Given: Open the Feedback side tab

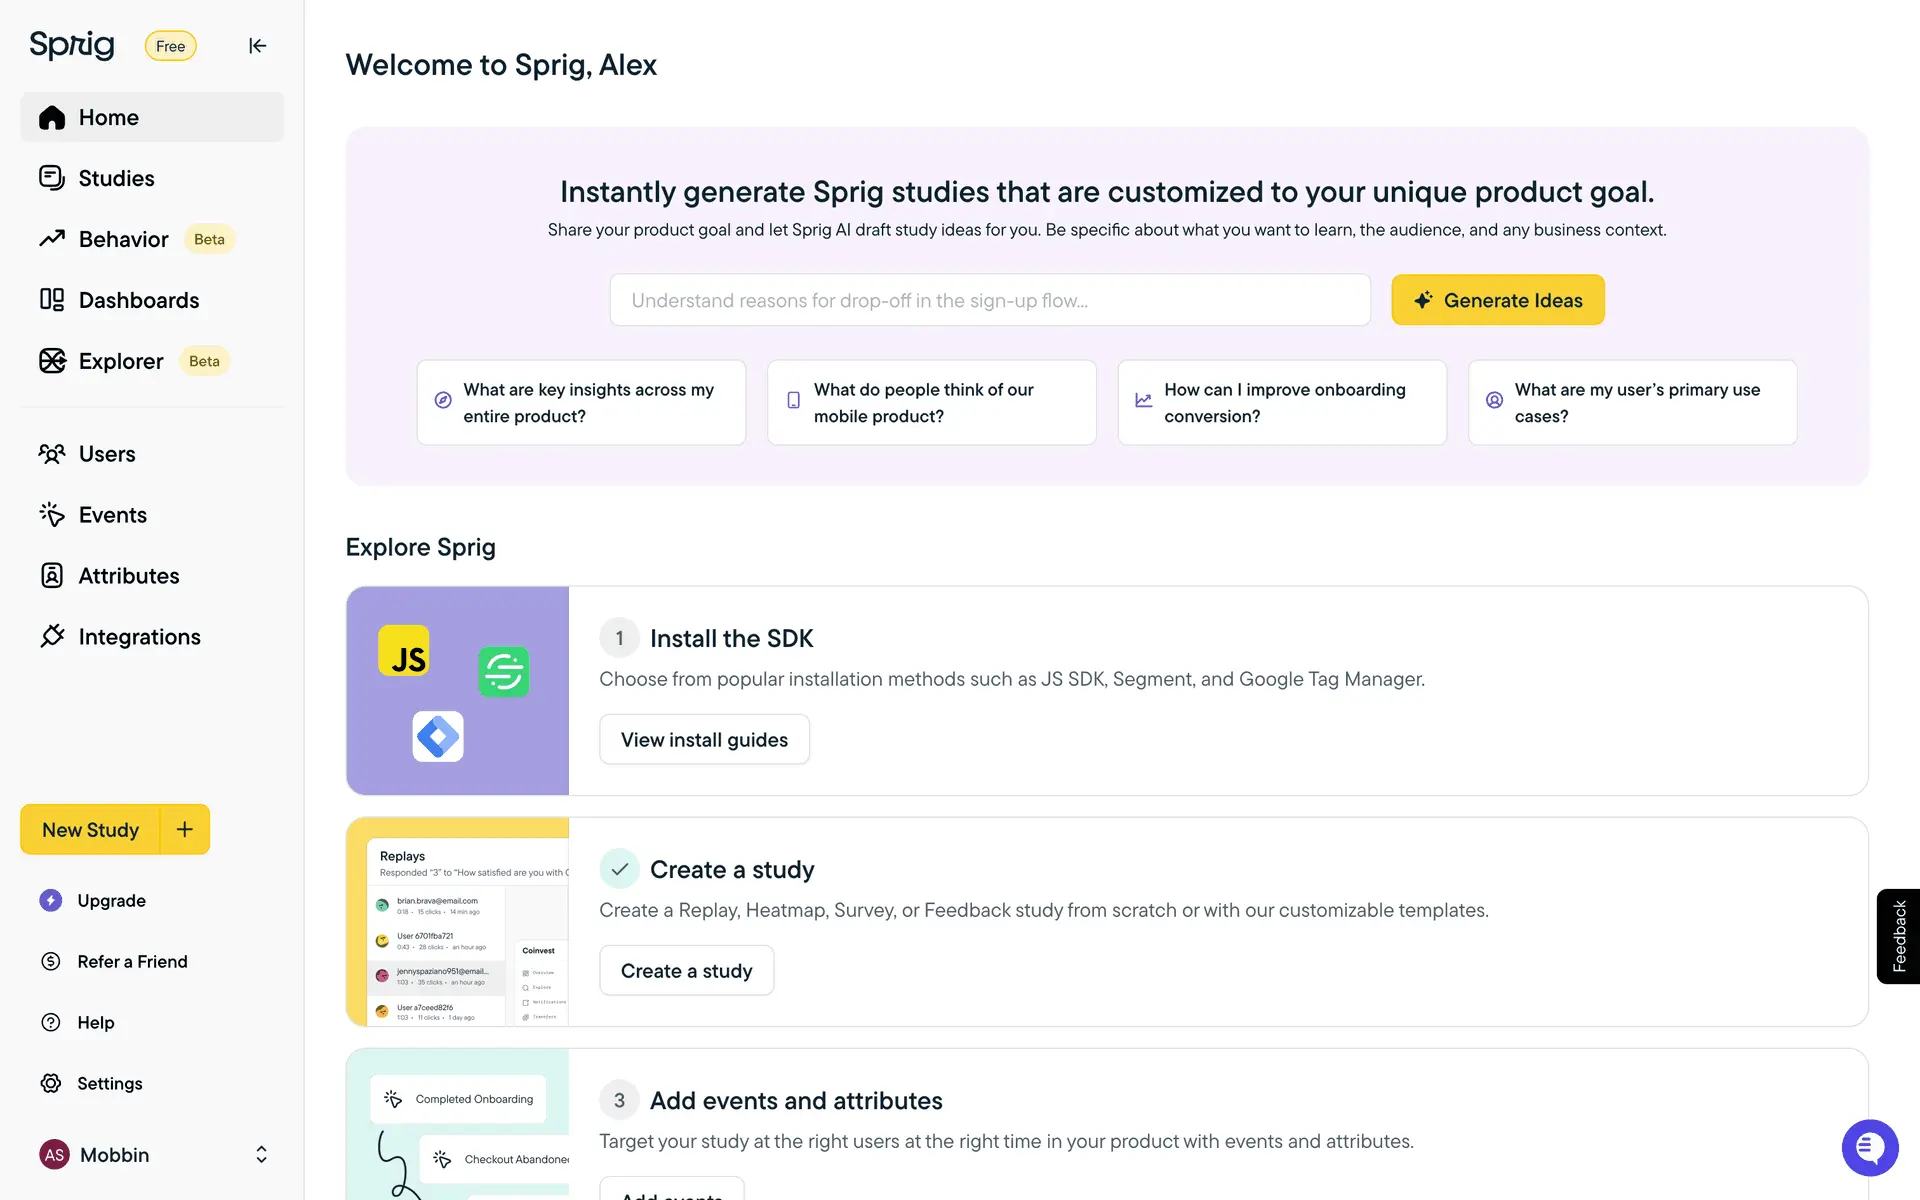Looking at the screenshot, I should 1898,936.
